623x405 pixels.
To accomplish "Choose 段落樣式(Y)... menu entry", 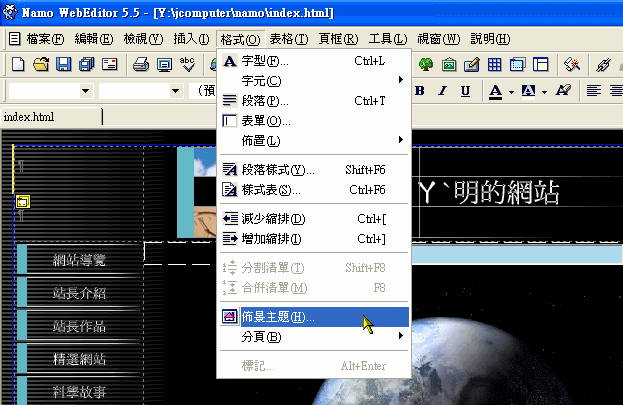I will (x=314, y=170).
